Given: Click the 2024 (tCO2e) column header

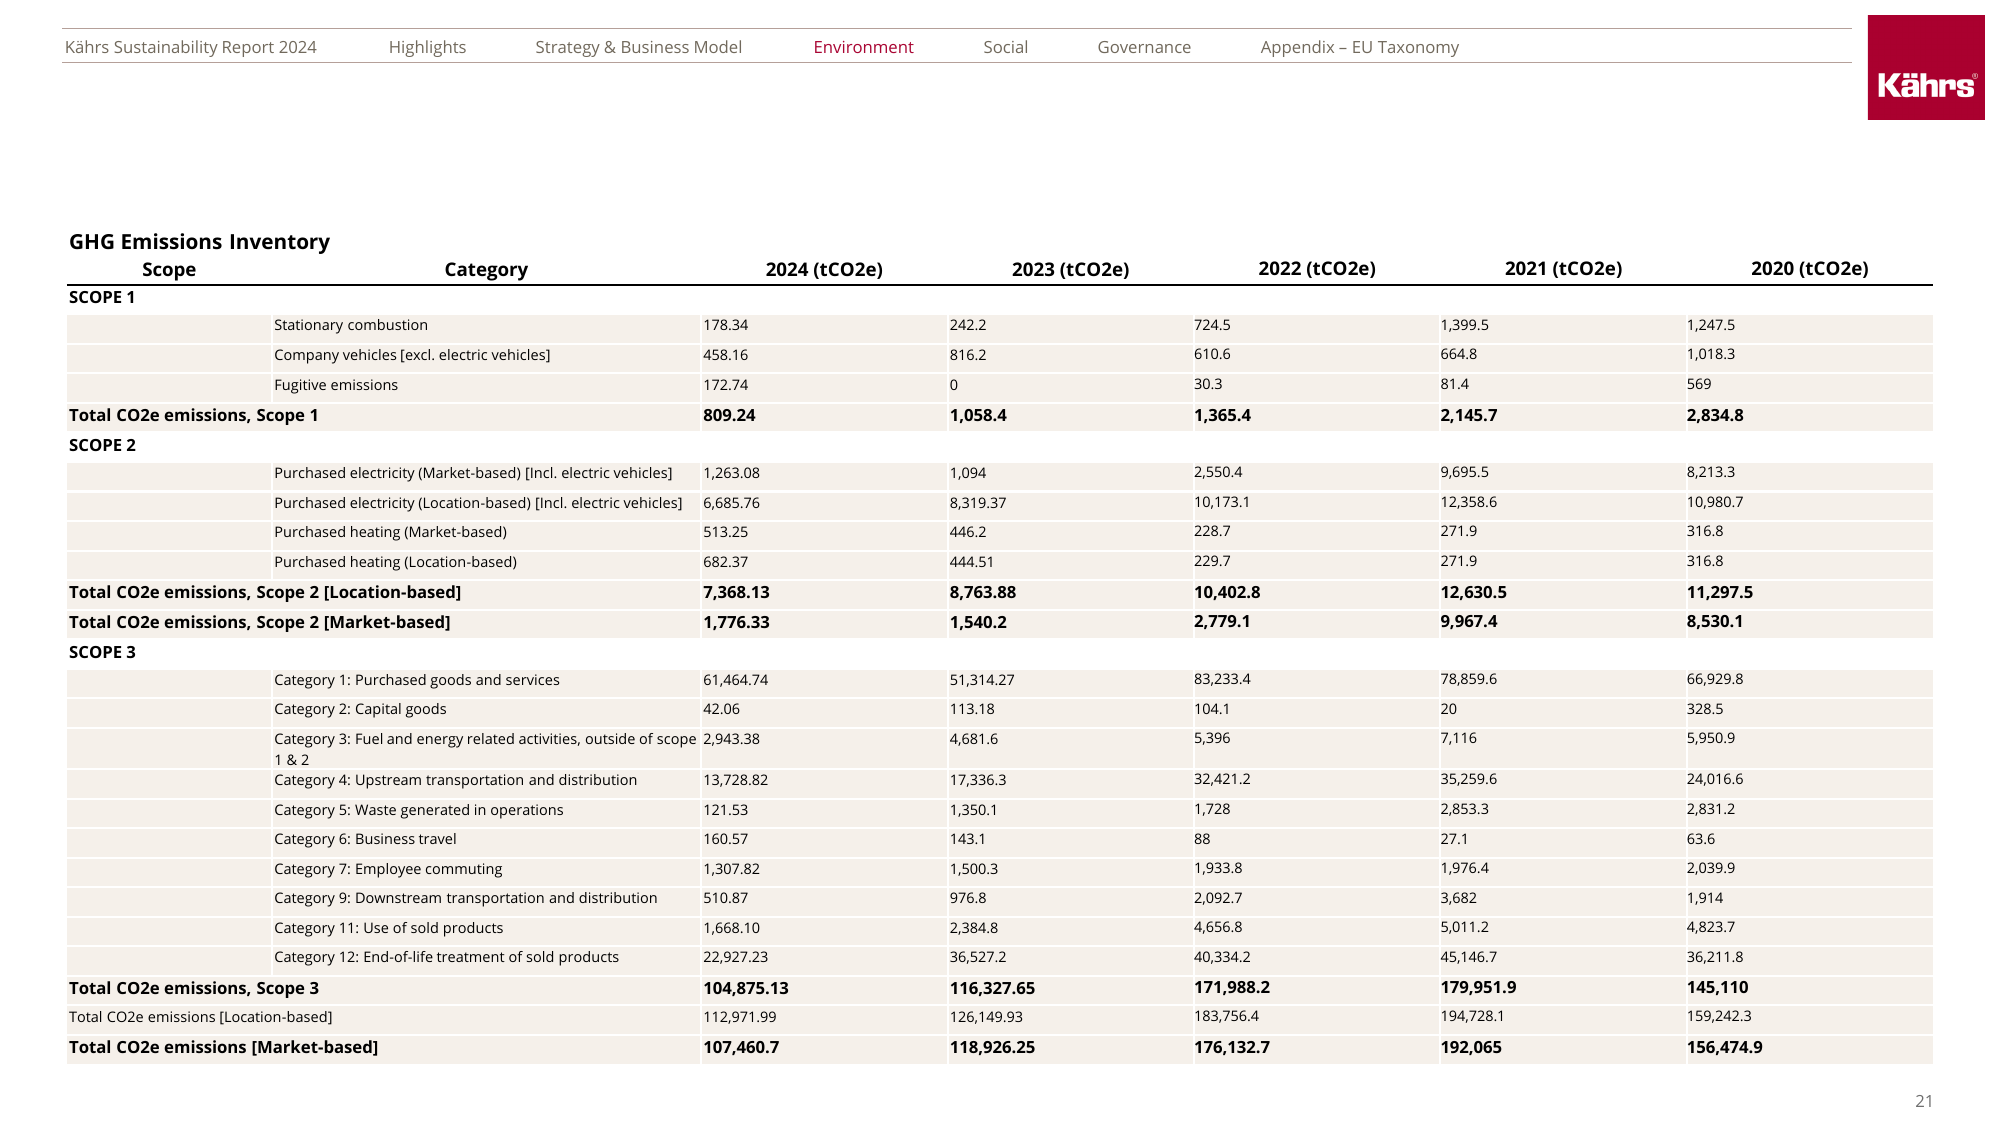Looking at the screenshot, I should pyautogui.click(x=824, y=269).
